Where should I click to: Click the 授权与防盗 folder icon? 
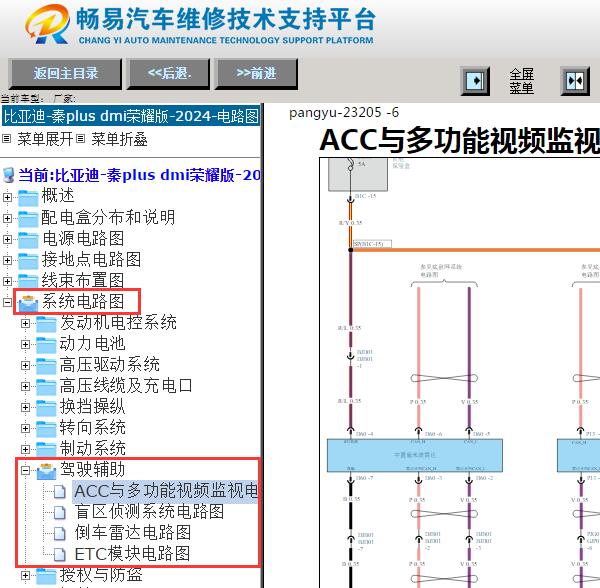pos(46,576)
